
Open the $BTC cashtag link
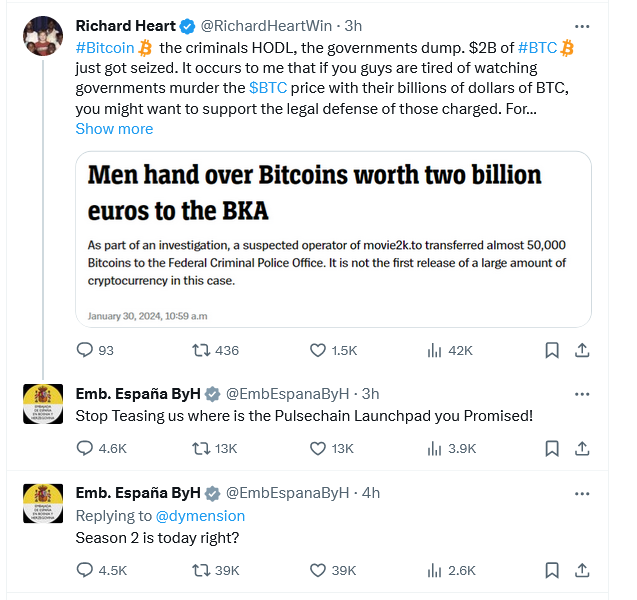pyautogui.click(x=268, y=88)
